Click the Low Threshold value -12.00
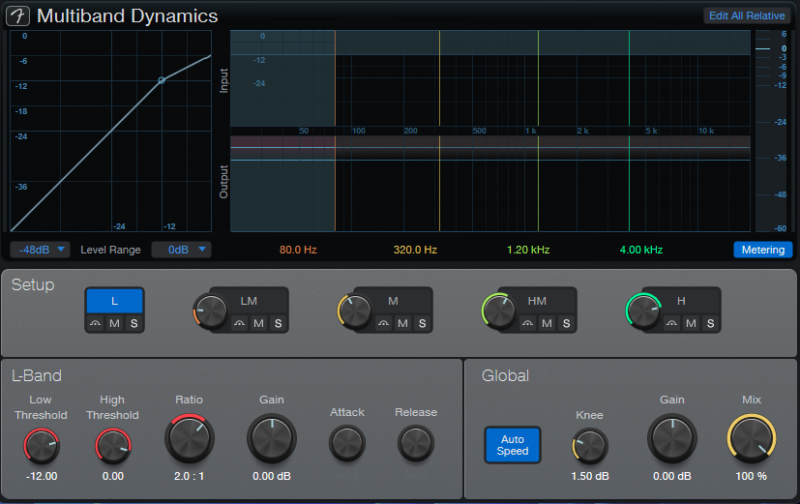 [41, 476]
